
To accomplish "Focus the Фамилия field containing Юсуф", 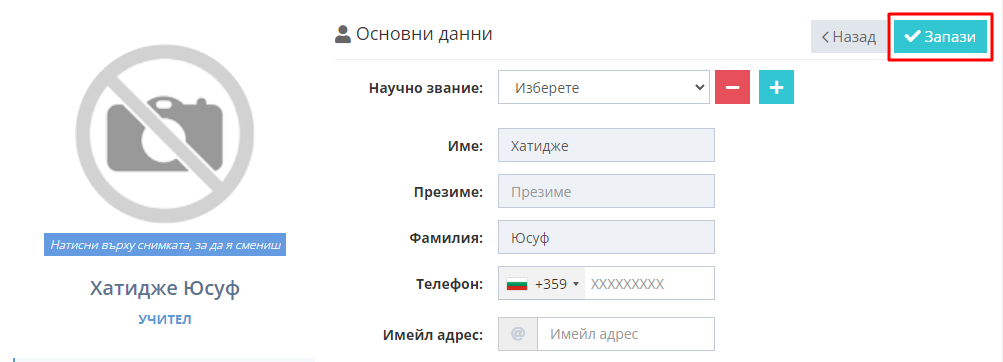I will click(x=606, y=237).
